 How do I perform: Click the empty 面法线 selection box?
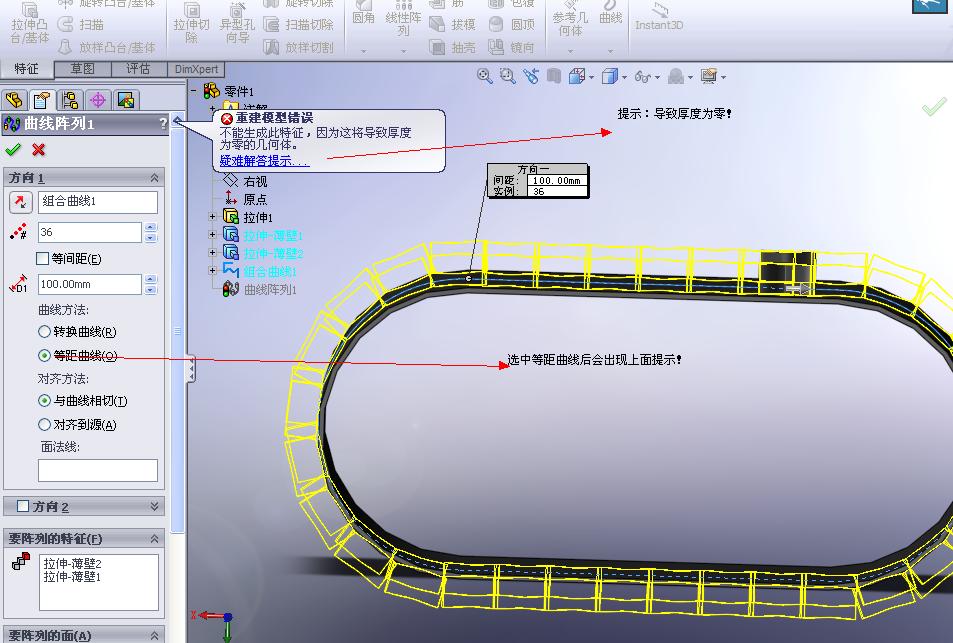(x=98, y=470)
